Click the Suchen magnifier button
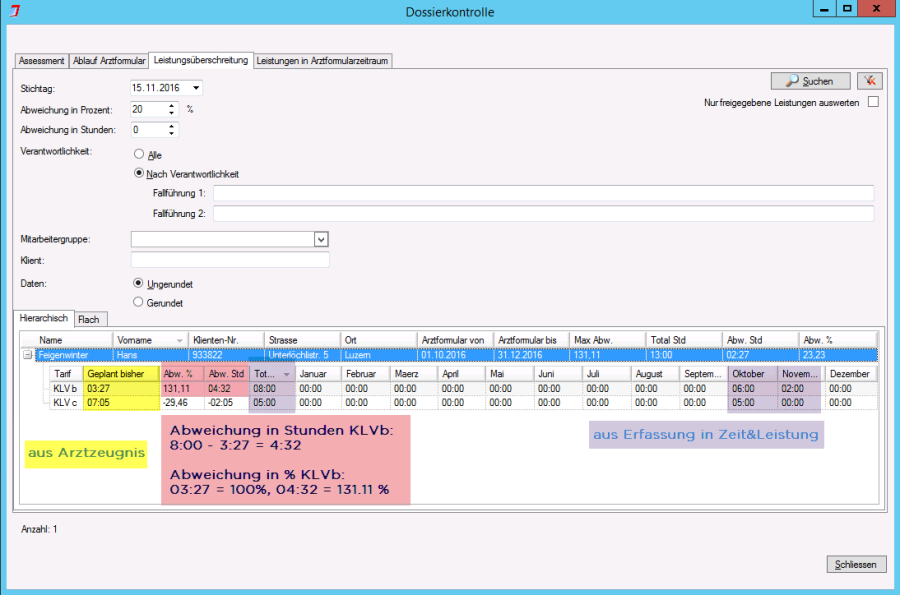The height and width of the screenshot is (595, 900). pos(810,81)
